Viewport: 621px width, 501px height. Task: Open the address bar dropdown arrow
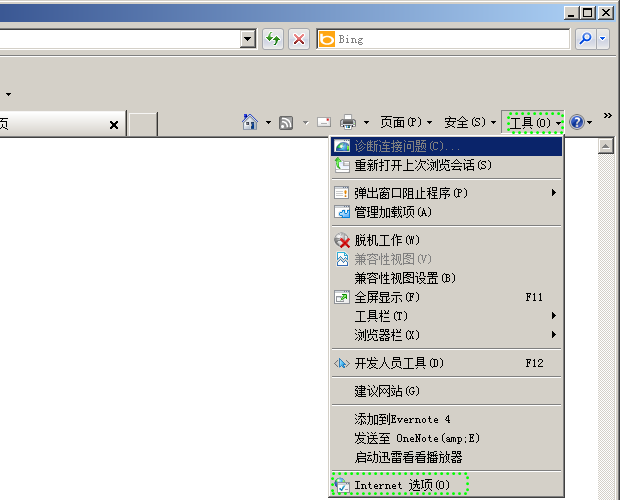coord(248,39)
